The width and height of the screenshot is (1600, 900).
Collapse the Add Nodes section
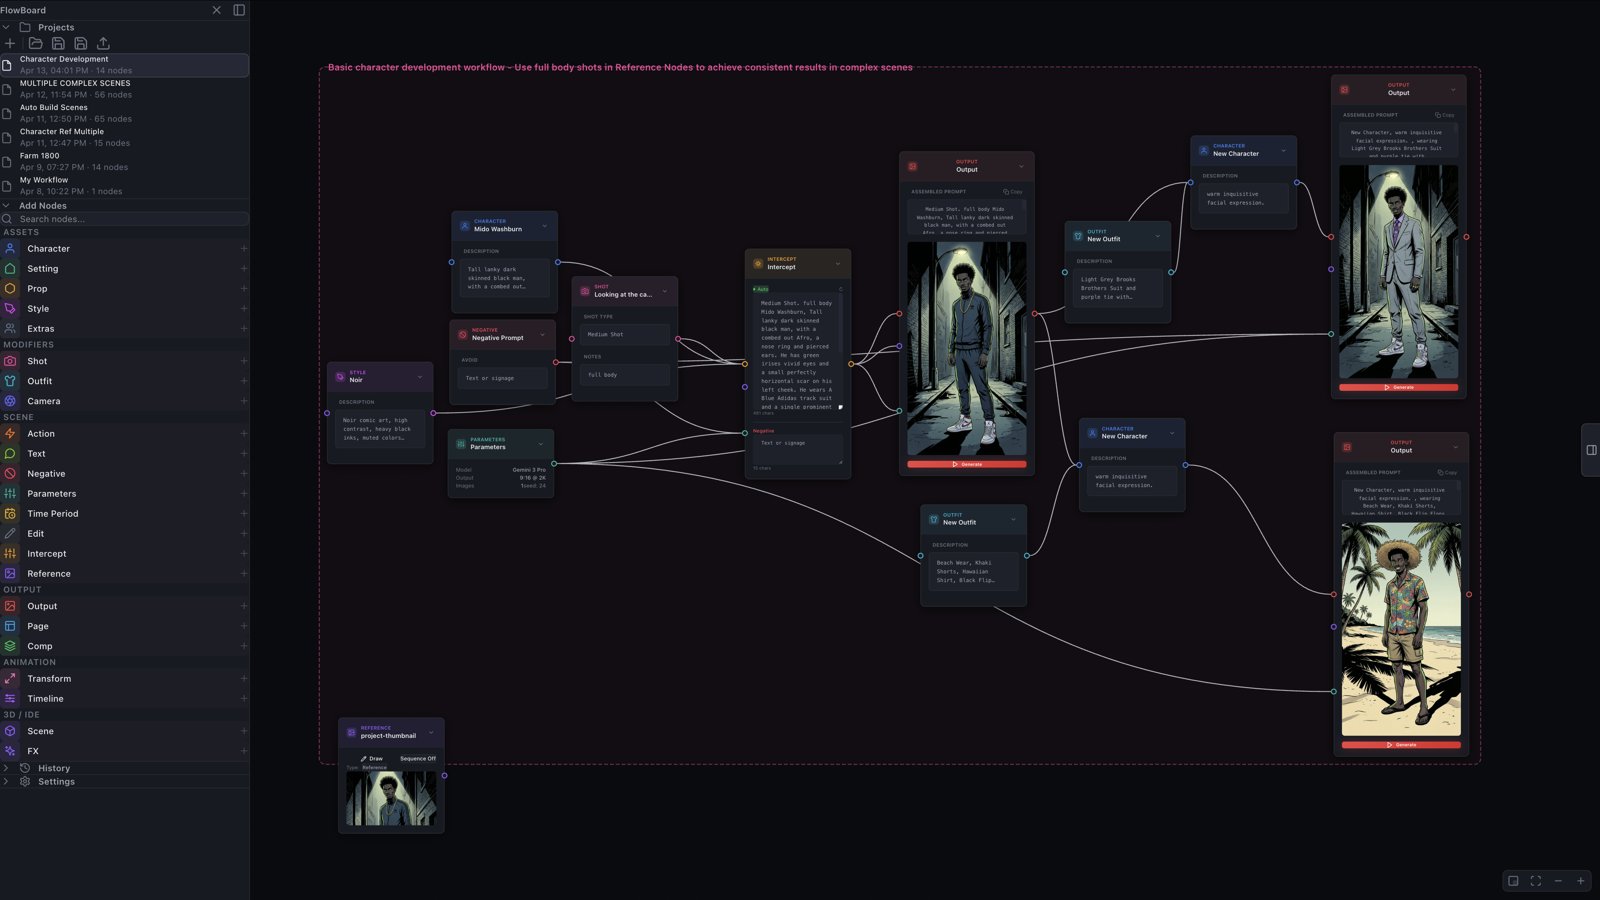coord(6,206)
